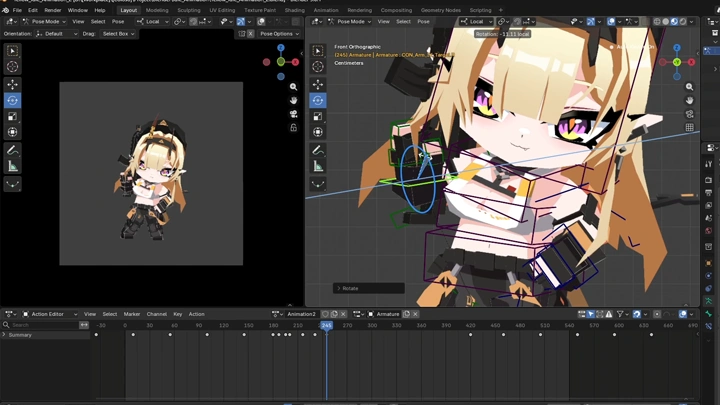Open Local transform orientation dropdown in left viewport
Screen dimensions: 720x405
tap(152, 22)
